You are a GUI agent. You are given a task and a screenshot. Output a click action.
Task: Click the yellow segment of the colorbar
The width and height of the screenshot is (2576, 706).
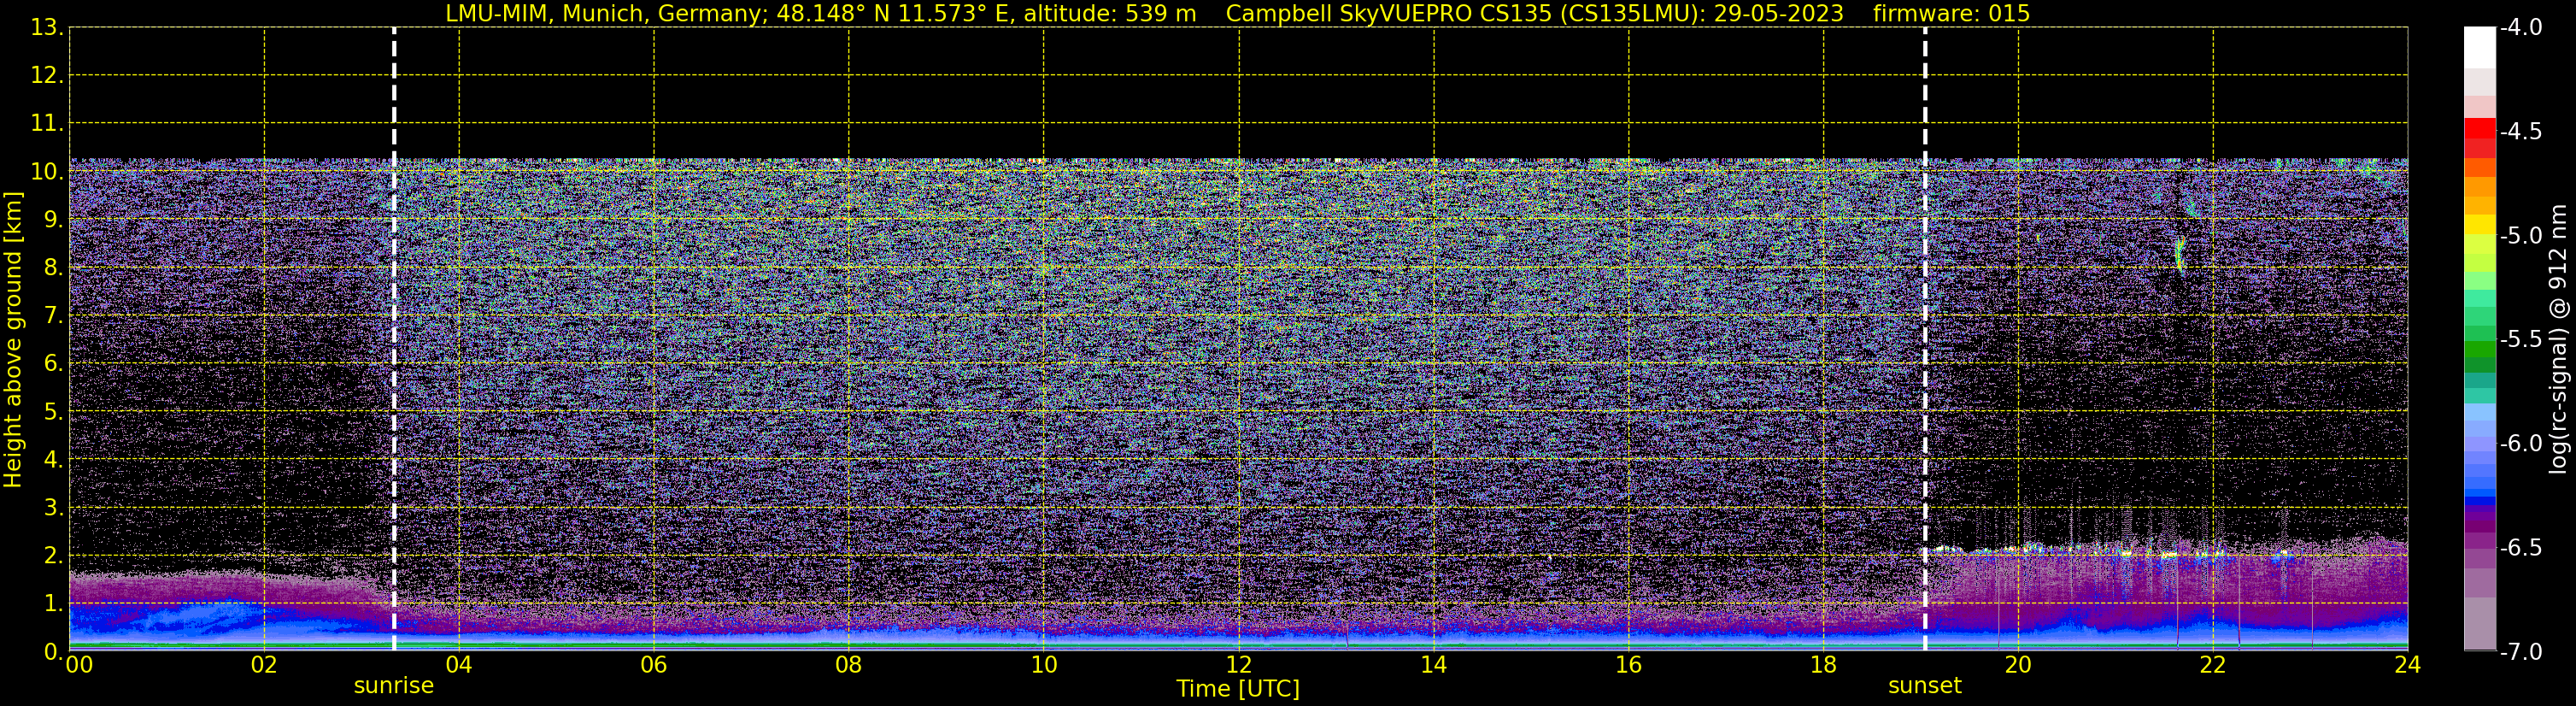click(x=2480, y=225)
